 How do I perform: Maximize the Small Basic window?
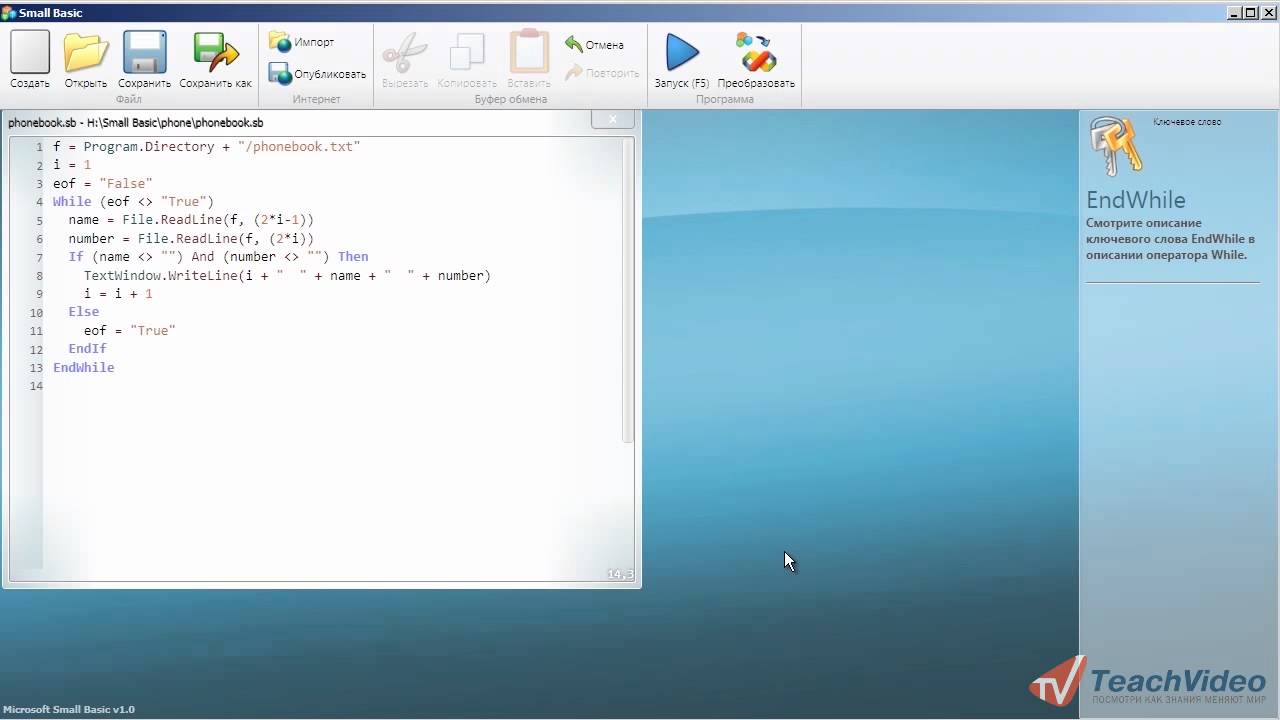pyautogui.click(x=1251, y=12)
